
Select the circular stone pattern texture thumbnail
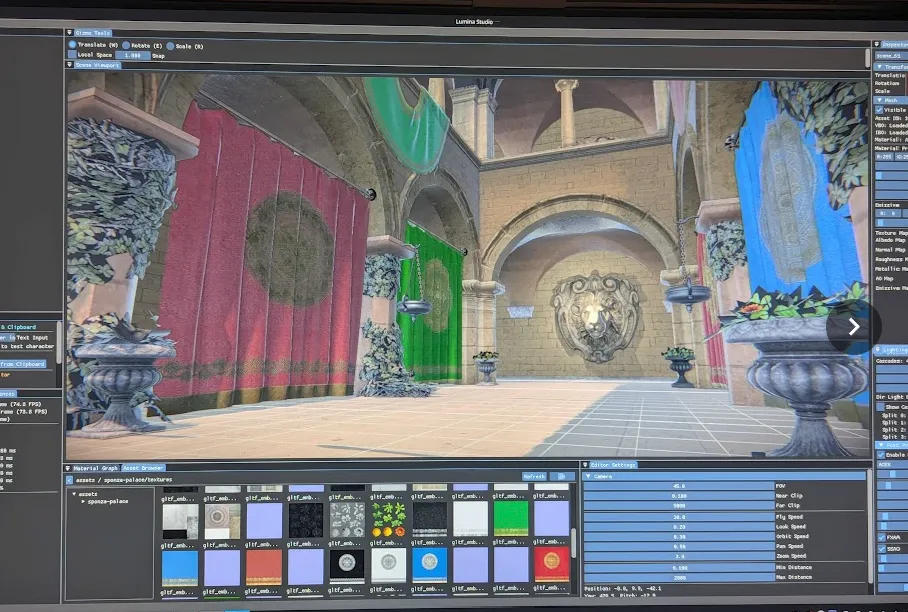click(x=222, y=521)
